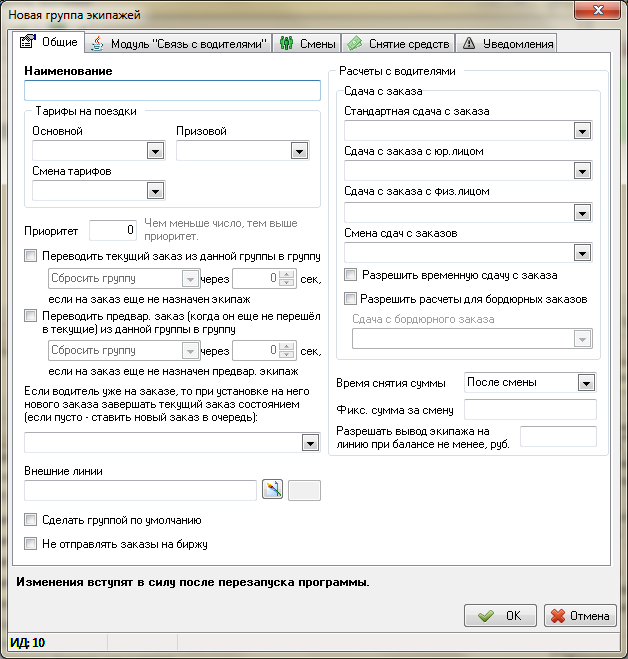628x659 pixels.
Task: Toggle Разрешить временную сдачу с заказа
Action: 350,275
